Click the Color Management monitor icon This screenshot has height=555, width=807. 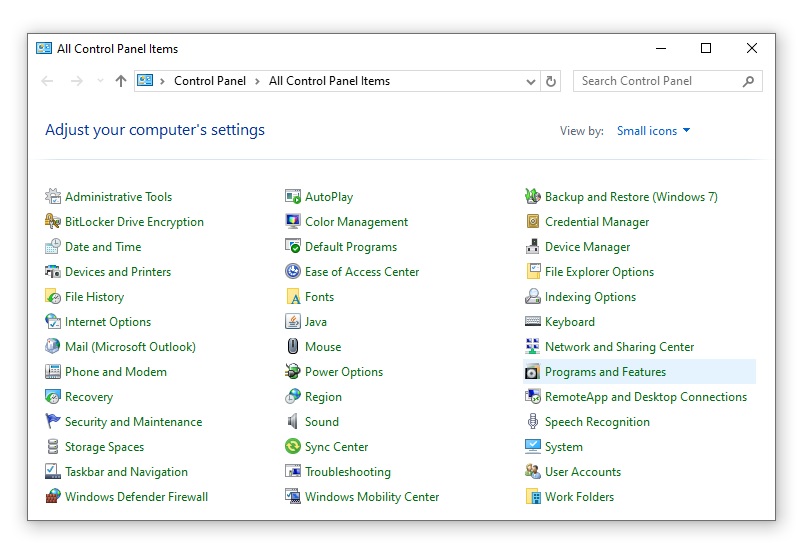(x=293, y=221)
